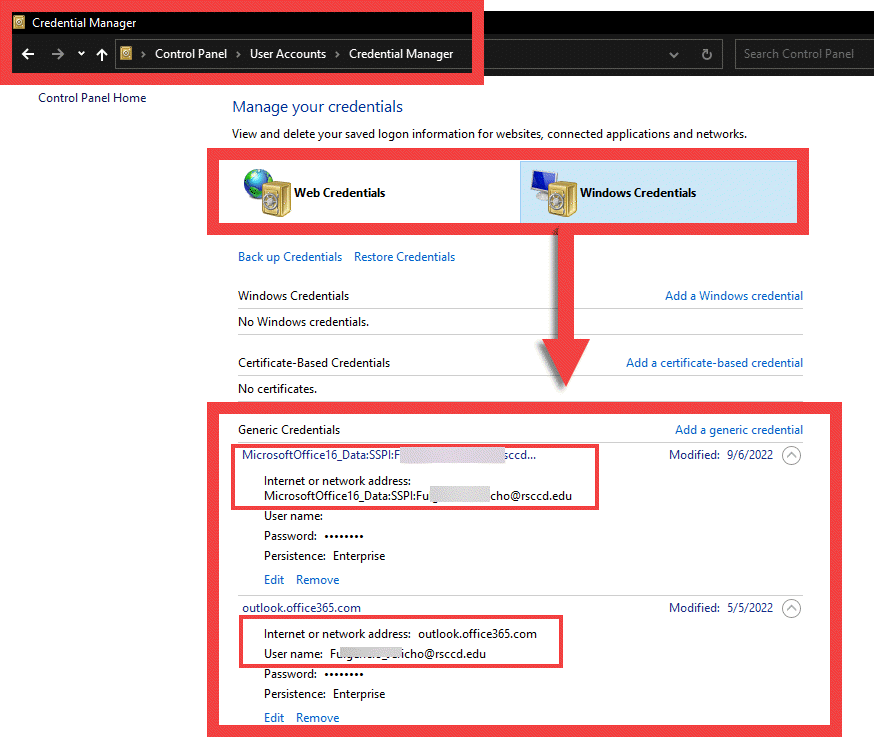This screenshot has width=874, height=737.
Task: Switch to Web Credentials tab
Action: click(370, 192)
